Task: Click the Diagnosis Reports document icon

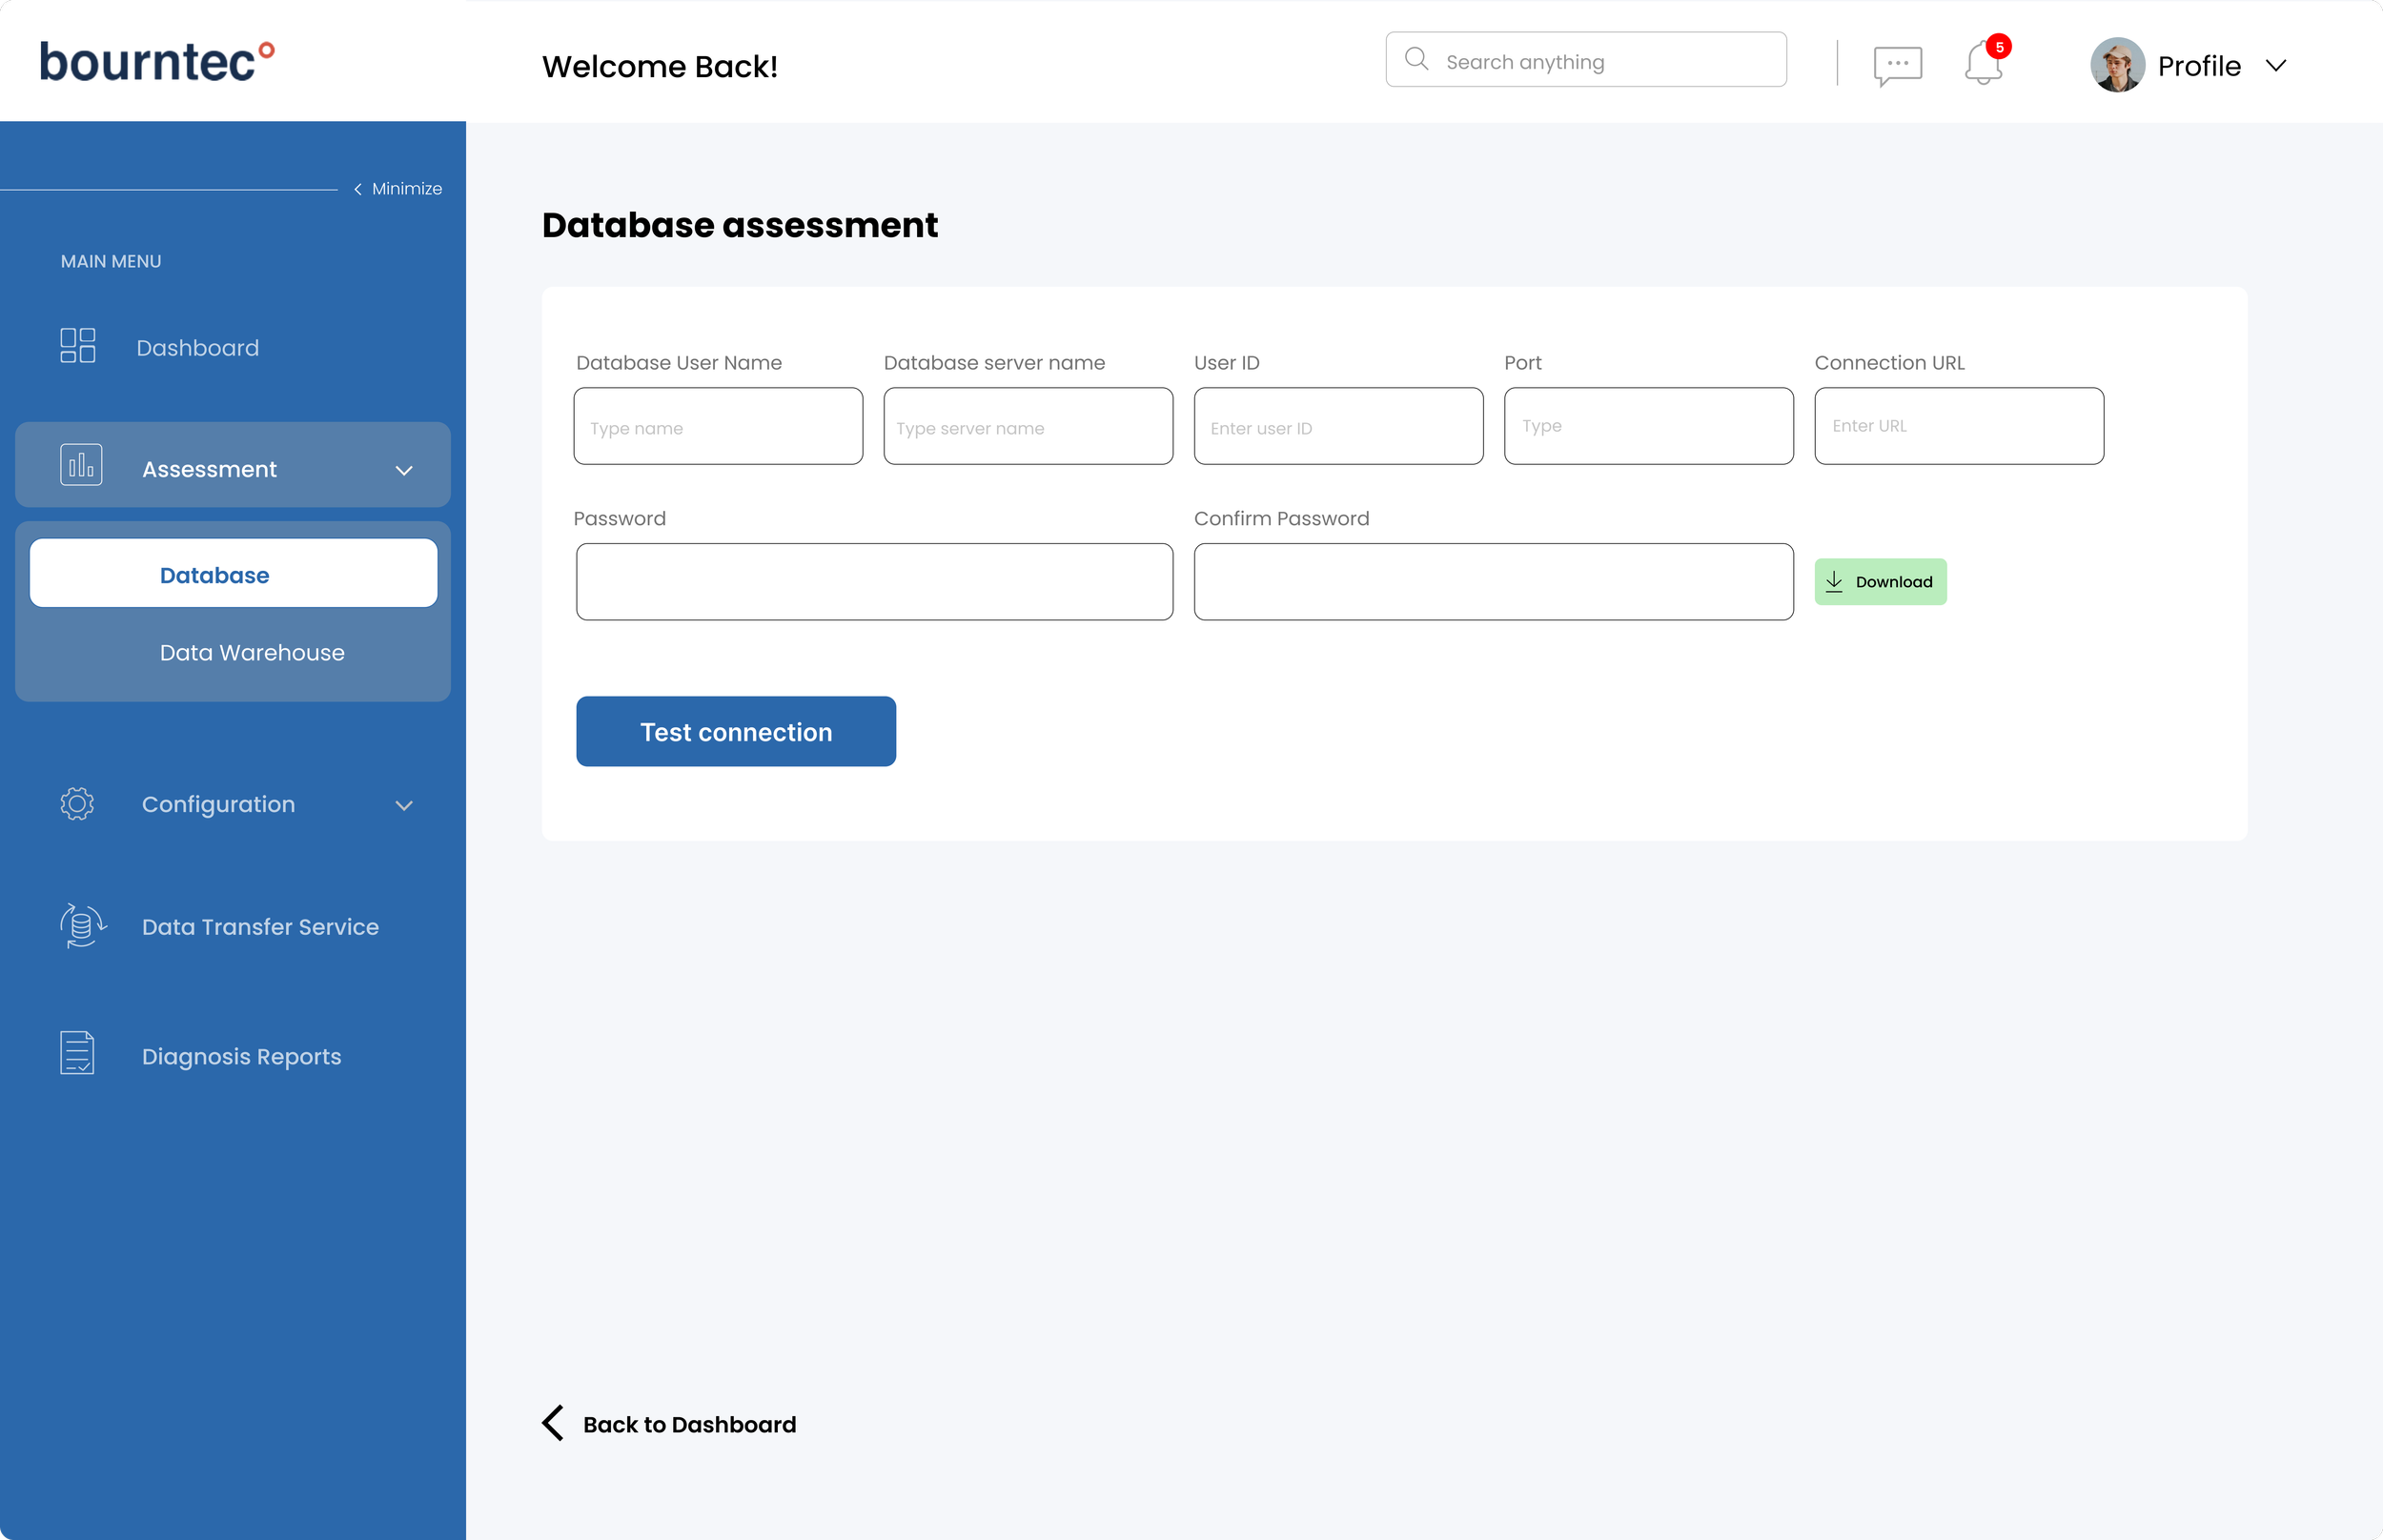Action: [x=77, y=1053]
